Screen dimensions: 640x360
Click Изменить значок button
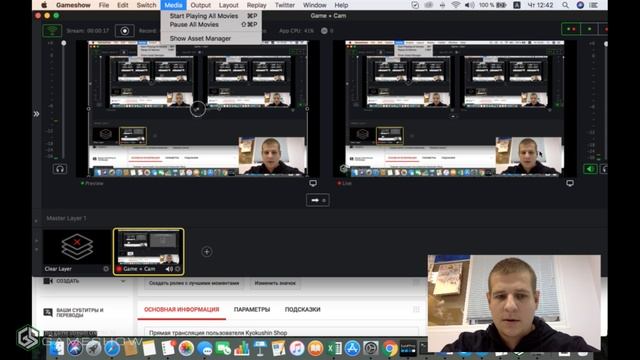(275, 283)
